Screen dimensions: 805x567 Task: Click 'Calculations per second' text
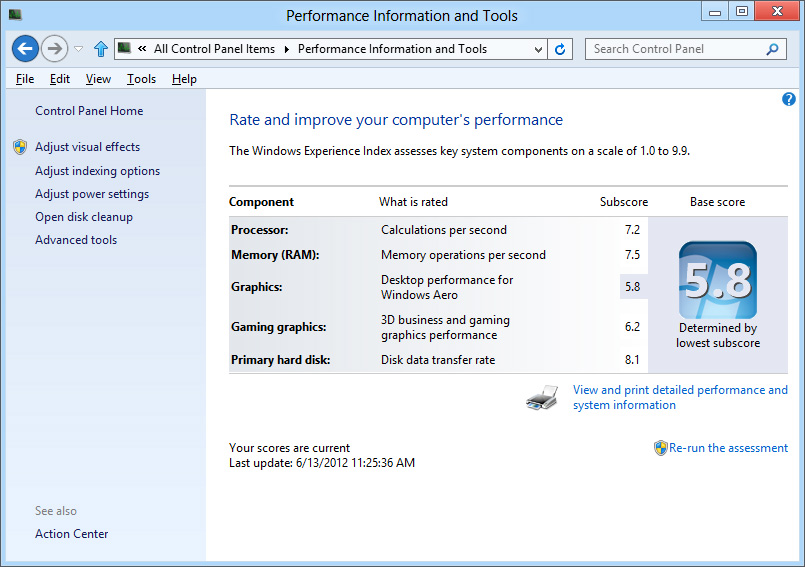[444, 230]
